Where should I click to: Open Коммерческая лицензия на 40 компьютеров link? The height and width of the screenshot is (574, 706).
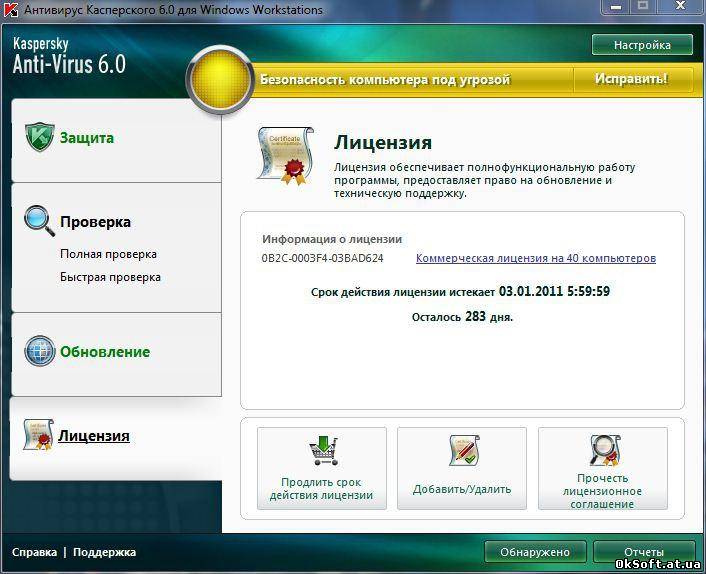536,258
